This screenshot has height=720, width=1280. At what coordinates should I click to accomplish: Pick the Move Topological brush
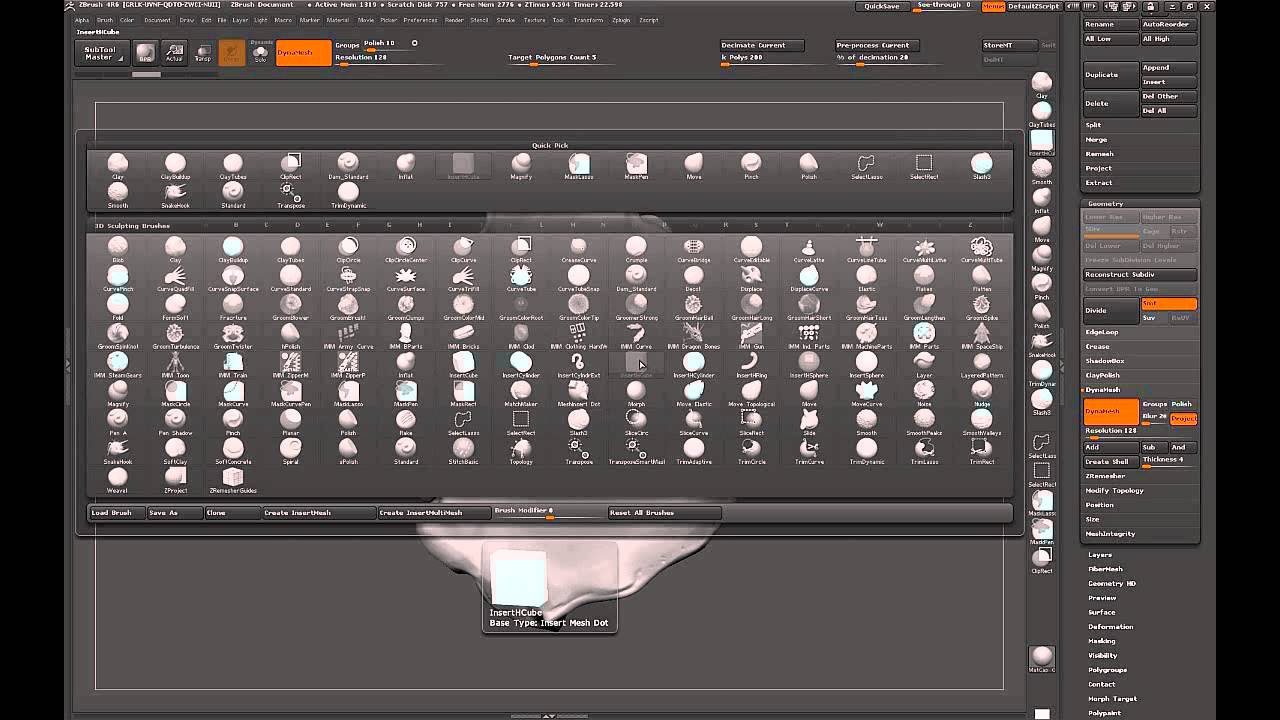tap(752, 394)
